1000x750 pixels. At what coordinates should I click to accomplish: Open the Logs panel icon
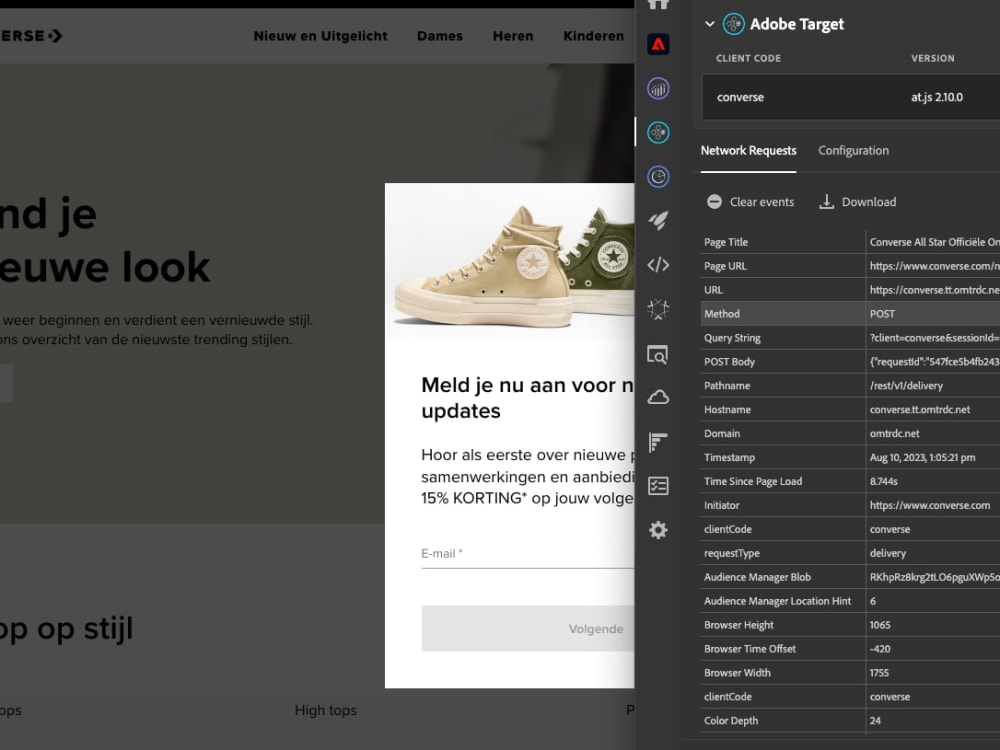click(658, 441)
